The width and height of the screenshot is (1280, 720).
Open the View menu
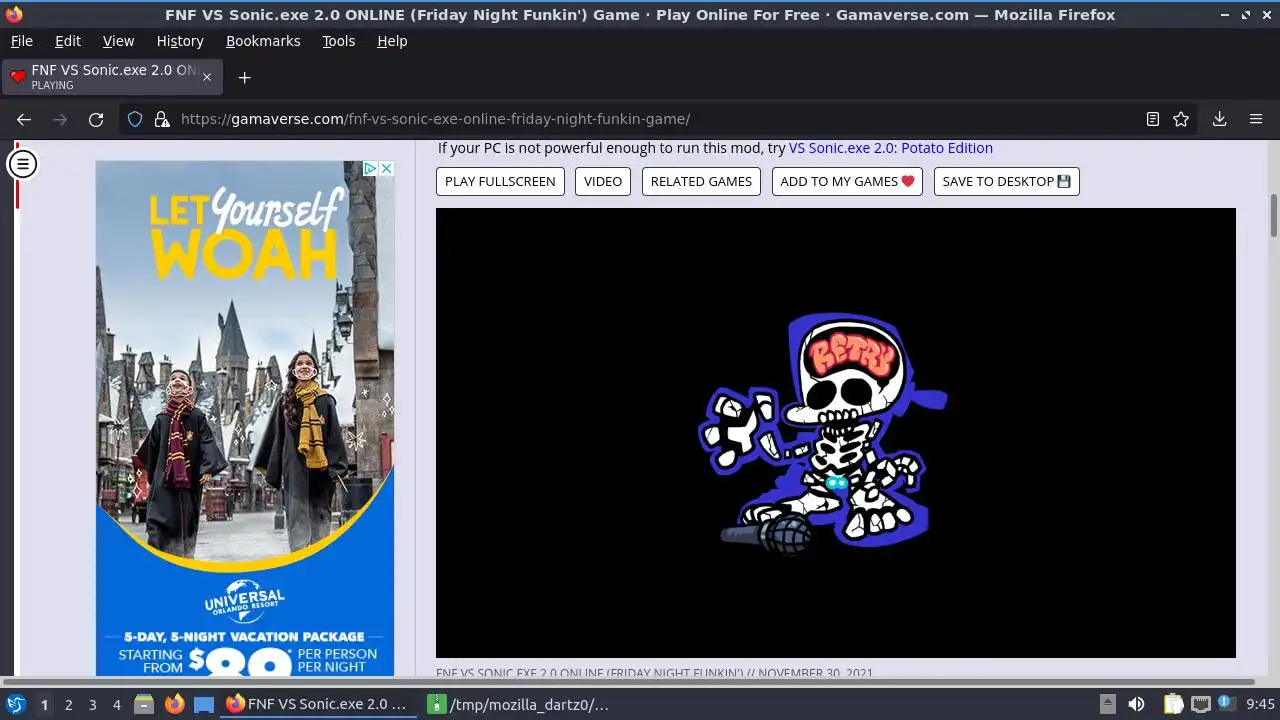pos(118,41)
